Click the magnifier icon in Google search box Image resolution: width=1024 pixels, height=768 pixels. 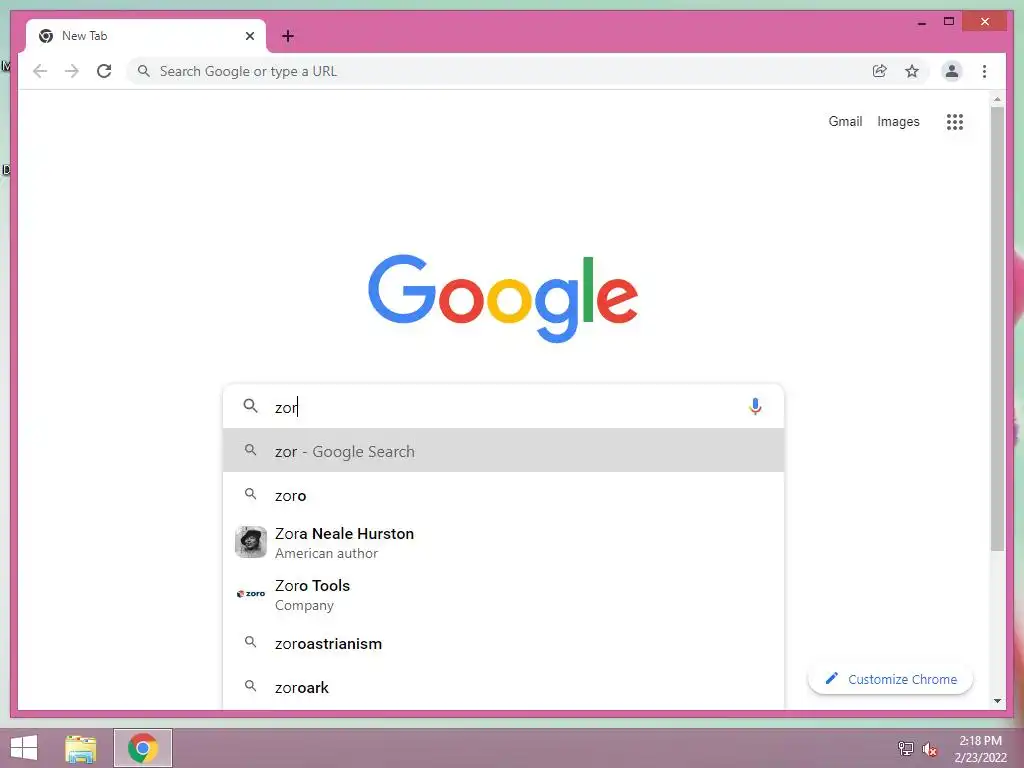250,406
